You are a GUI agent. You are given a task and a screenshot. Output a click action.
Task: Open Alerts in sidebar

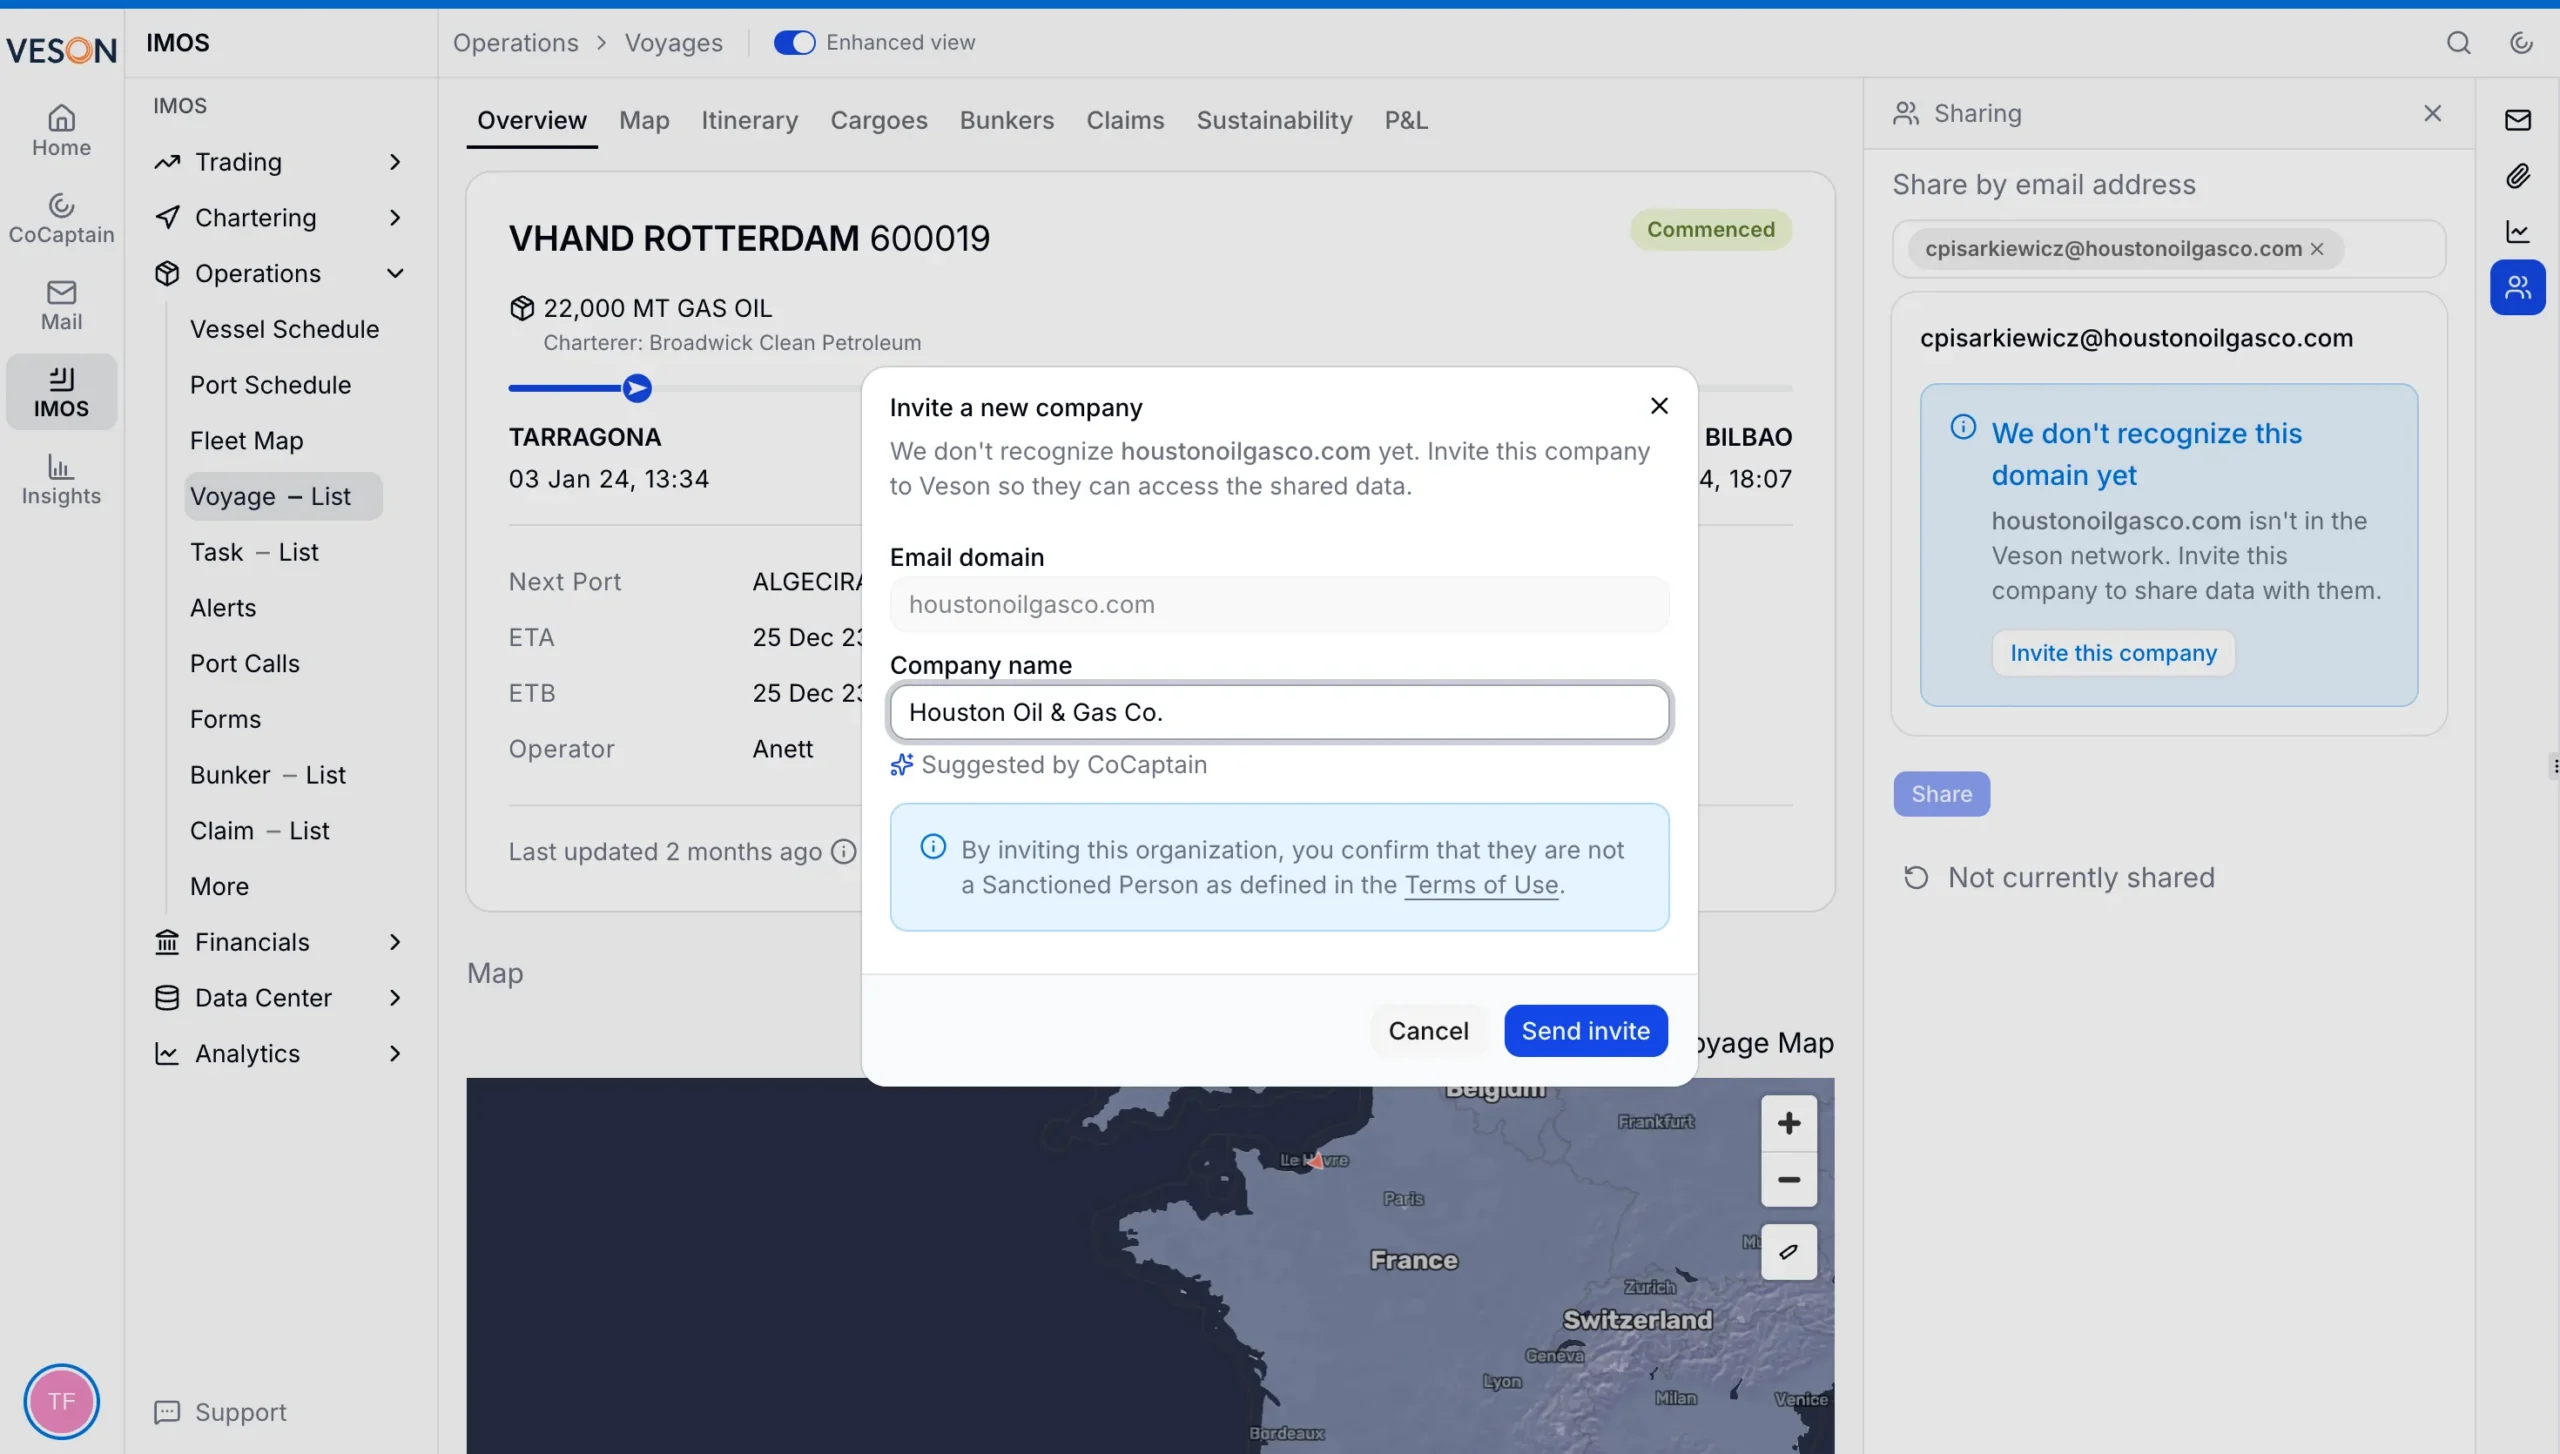point(223,608)
